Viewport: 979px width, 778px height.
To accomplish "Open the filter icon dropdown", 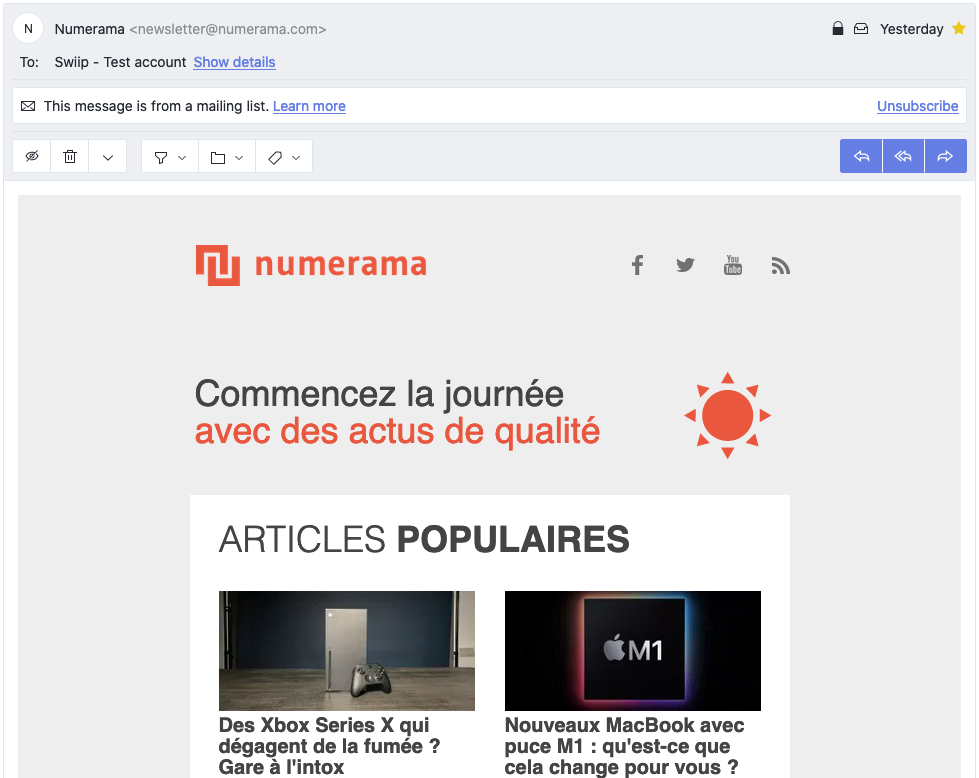I will pyautogui.click(x=170, y=157).
